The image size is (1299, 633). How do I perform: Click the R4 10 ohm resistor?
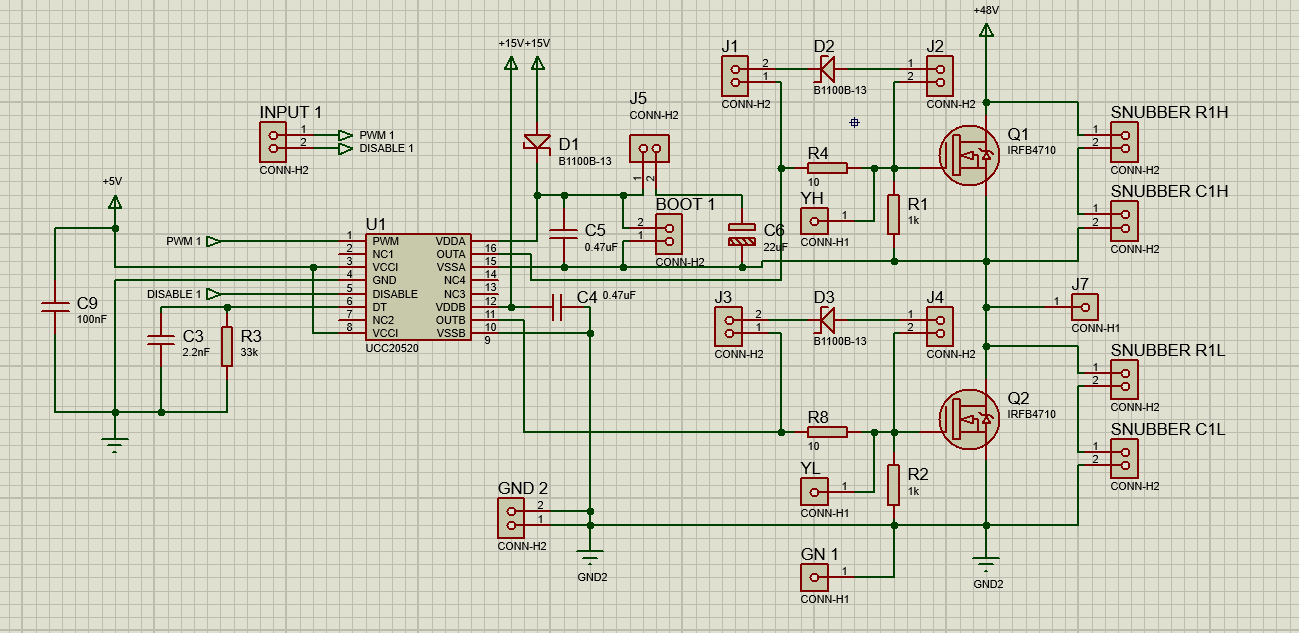pyautogui.click(x=827, y=168)
